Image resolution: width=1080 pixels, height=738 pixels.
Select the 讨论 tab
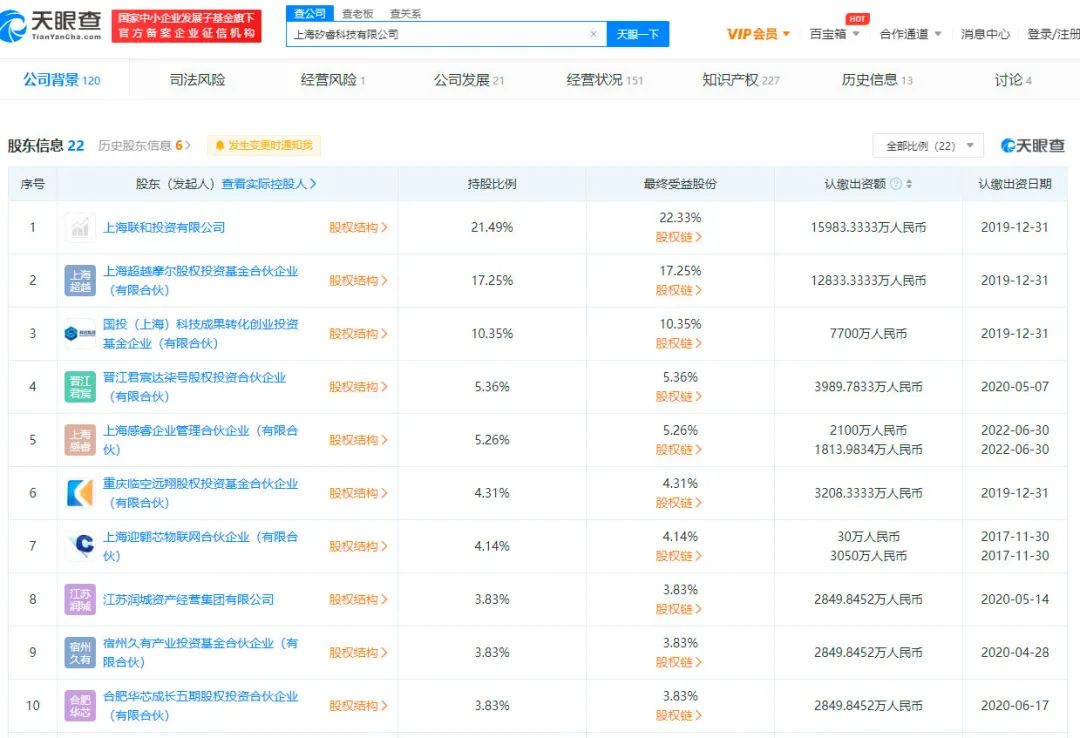1012,80
